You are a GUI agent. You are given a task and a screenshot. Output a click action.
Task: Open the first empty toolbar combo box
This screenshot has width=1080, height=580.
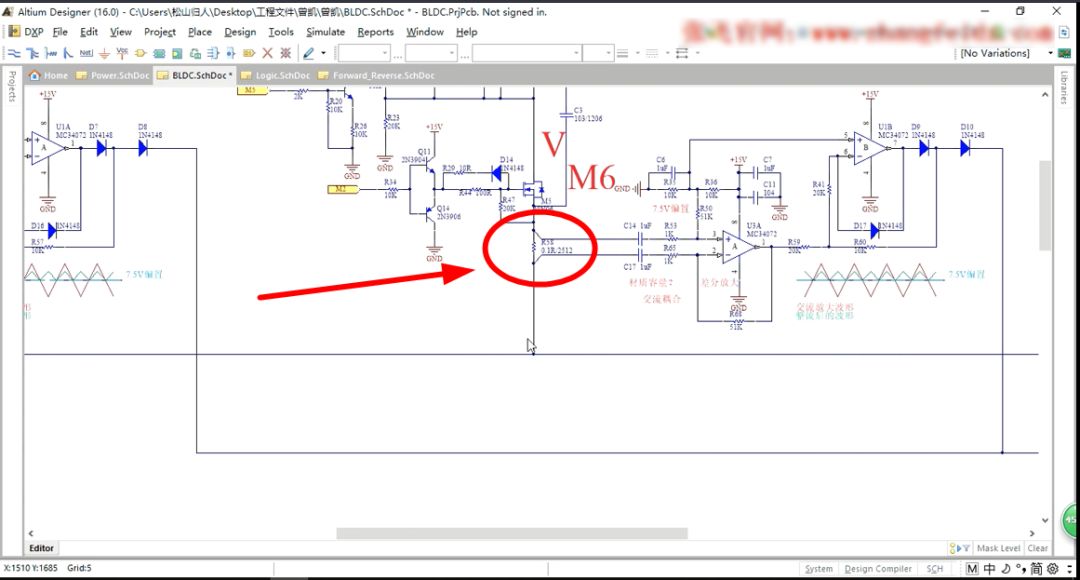pos(364,53)
